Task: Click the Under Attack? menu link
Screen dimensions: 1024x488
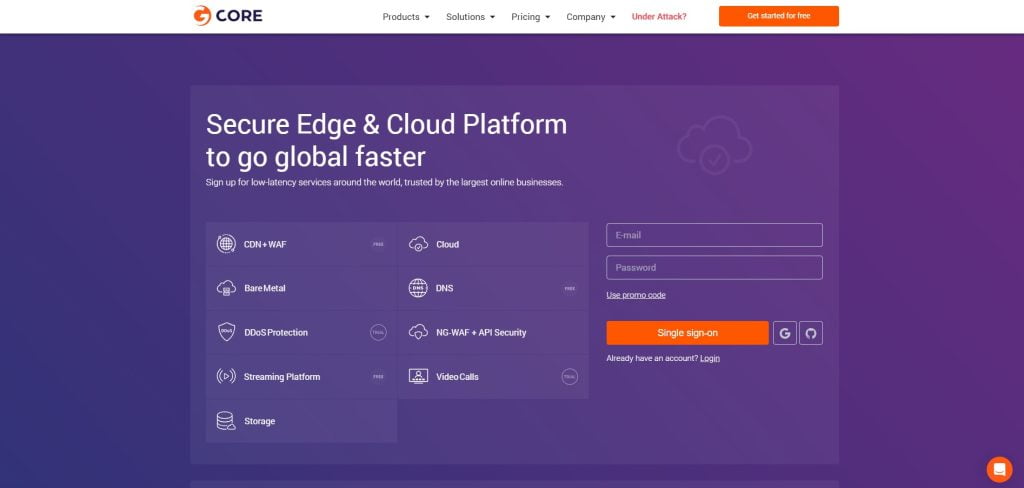Action: tap(659, 17)
